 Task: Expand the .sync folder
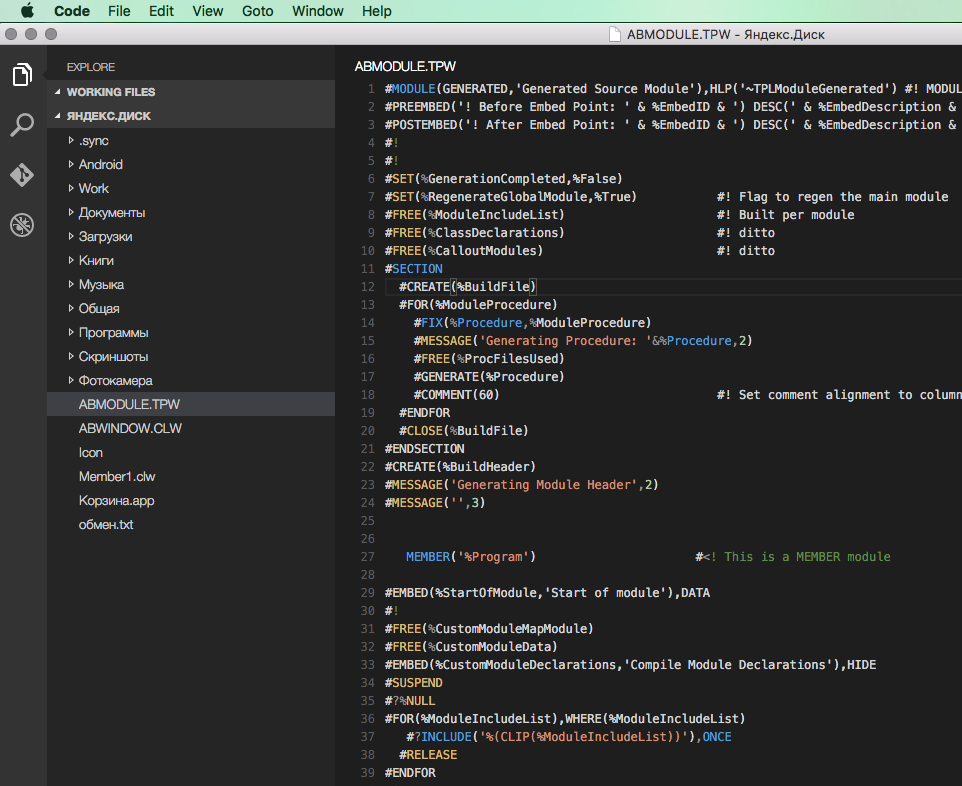pos(93,140)
